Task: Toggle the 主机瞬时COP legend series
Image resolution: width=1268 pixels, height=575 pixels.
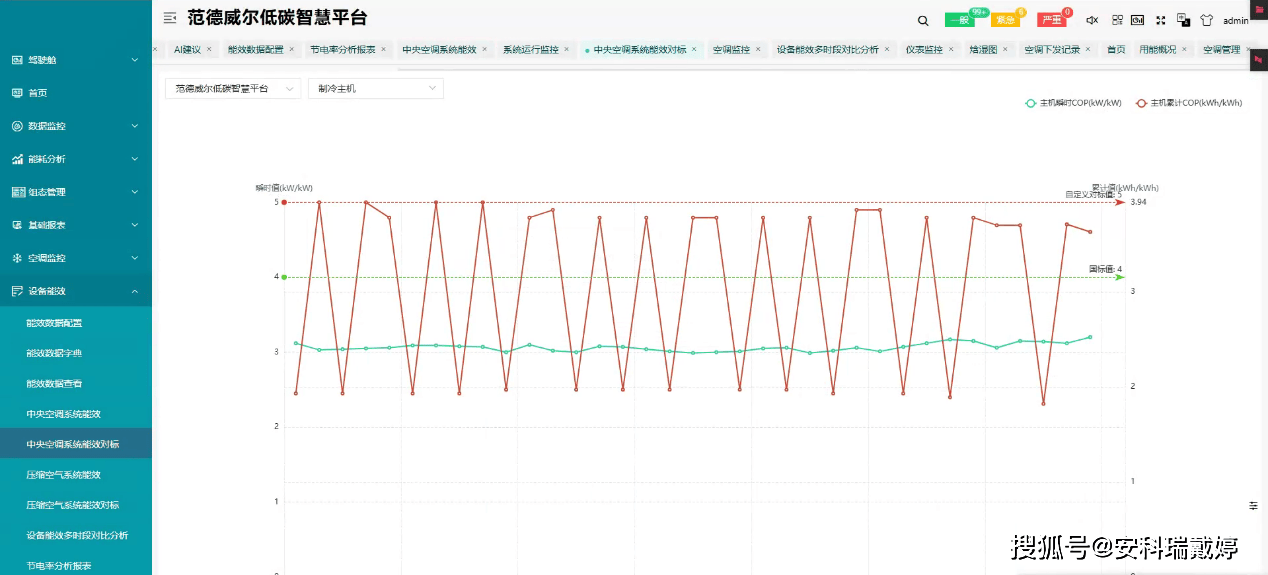Action: [x=1073, y=103]
